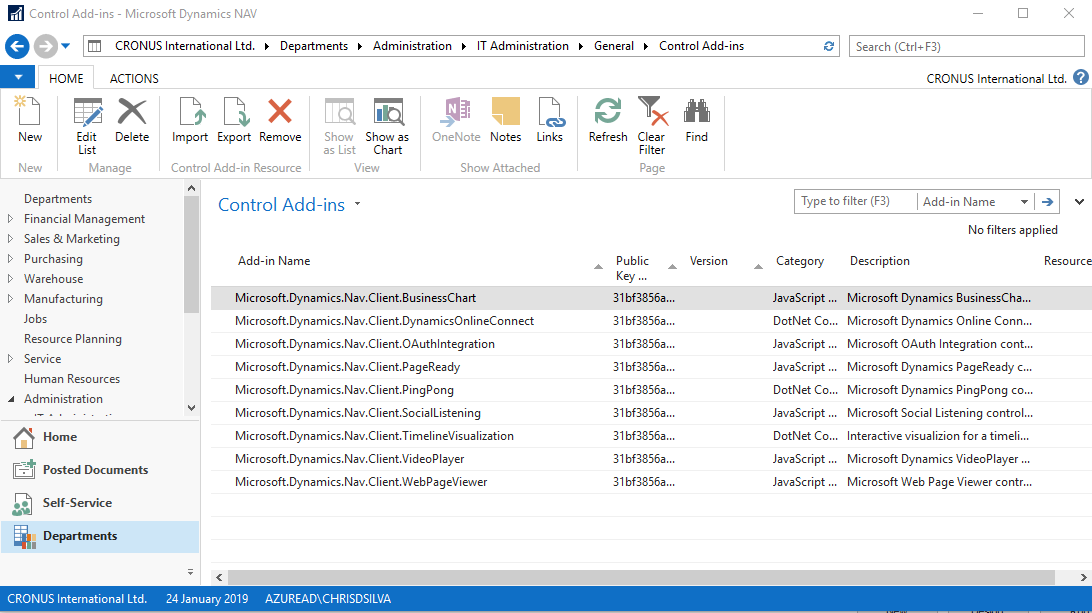Click Departments in the address breadcrumb

[x=314, y=46]
